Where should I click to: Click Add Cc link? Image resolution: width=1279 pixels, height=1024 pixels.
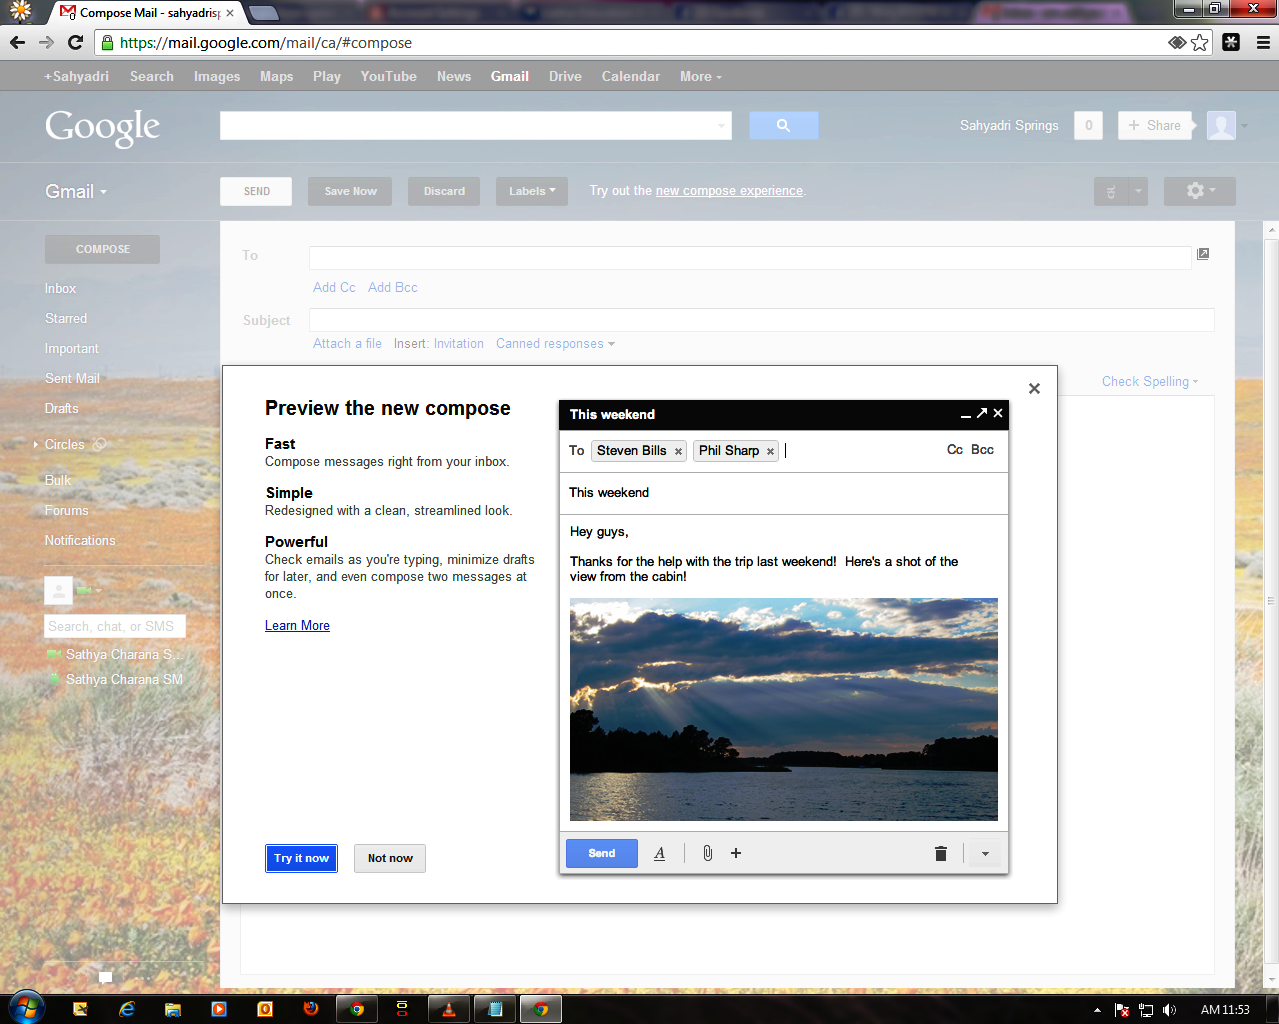pyautogui.click(x=334, y=287)
